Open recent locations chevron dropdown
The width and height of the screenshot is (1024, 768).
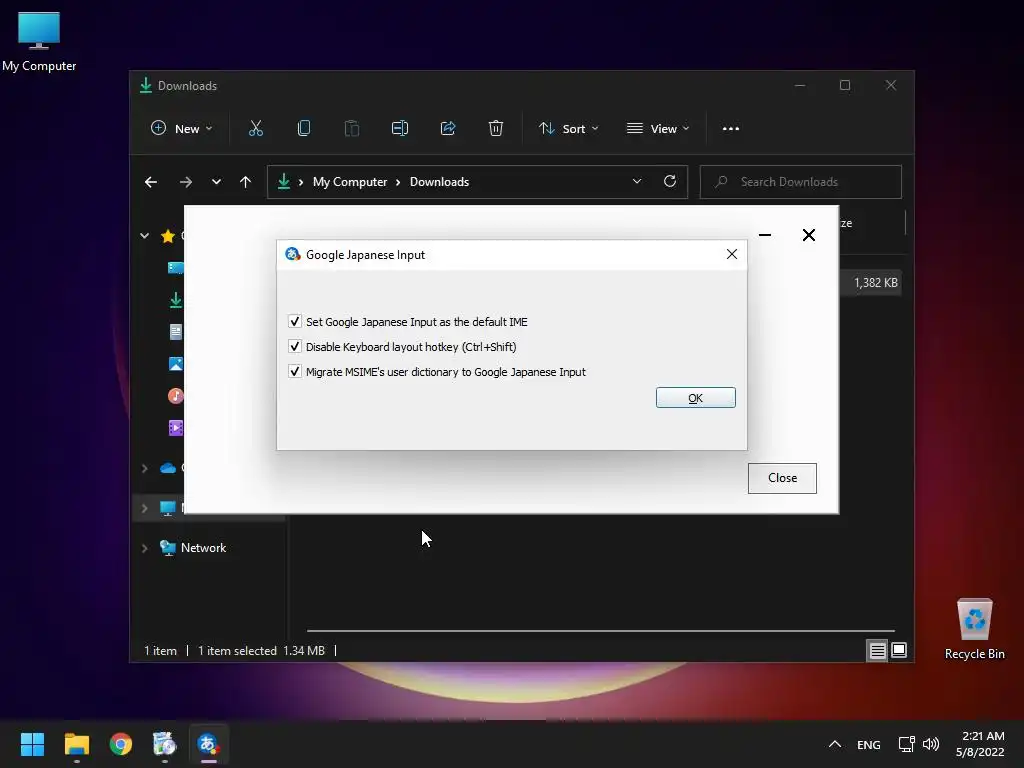point(216,182)
